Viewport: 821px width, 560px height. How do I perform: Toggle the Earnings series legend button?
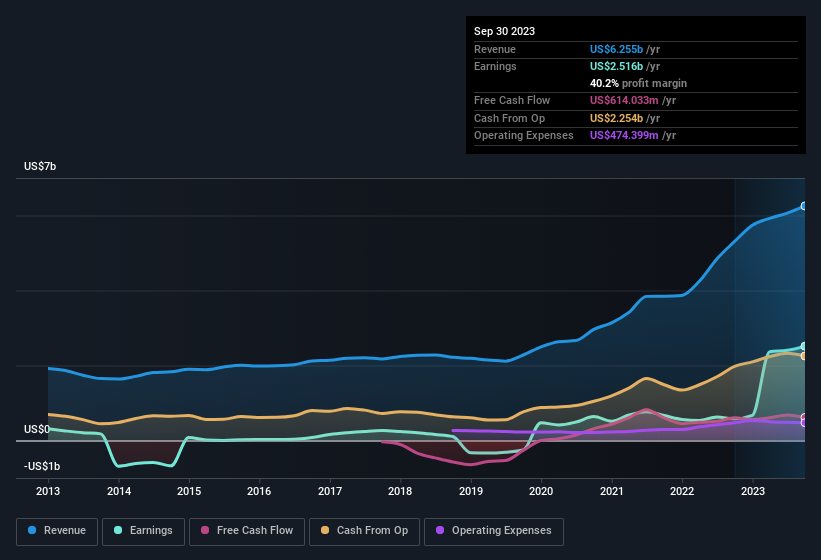point(143,531)
